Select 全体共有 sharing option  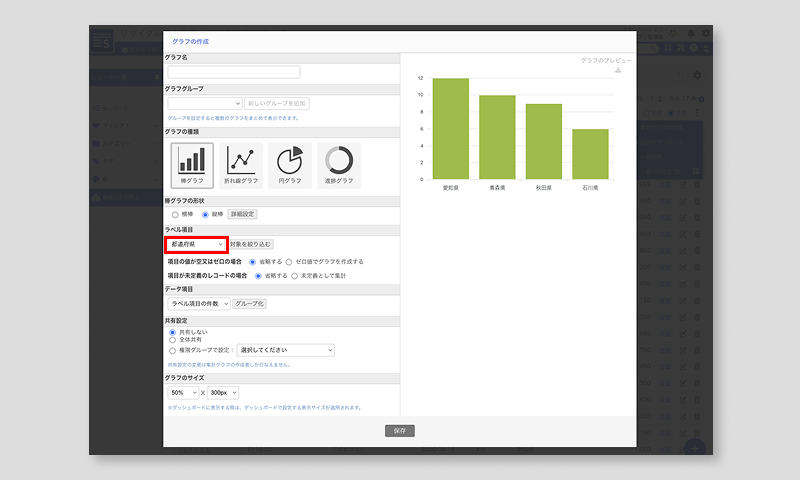click(x=172, y=340)
